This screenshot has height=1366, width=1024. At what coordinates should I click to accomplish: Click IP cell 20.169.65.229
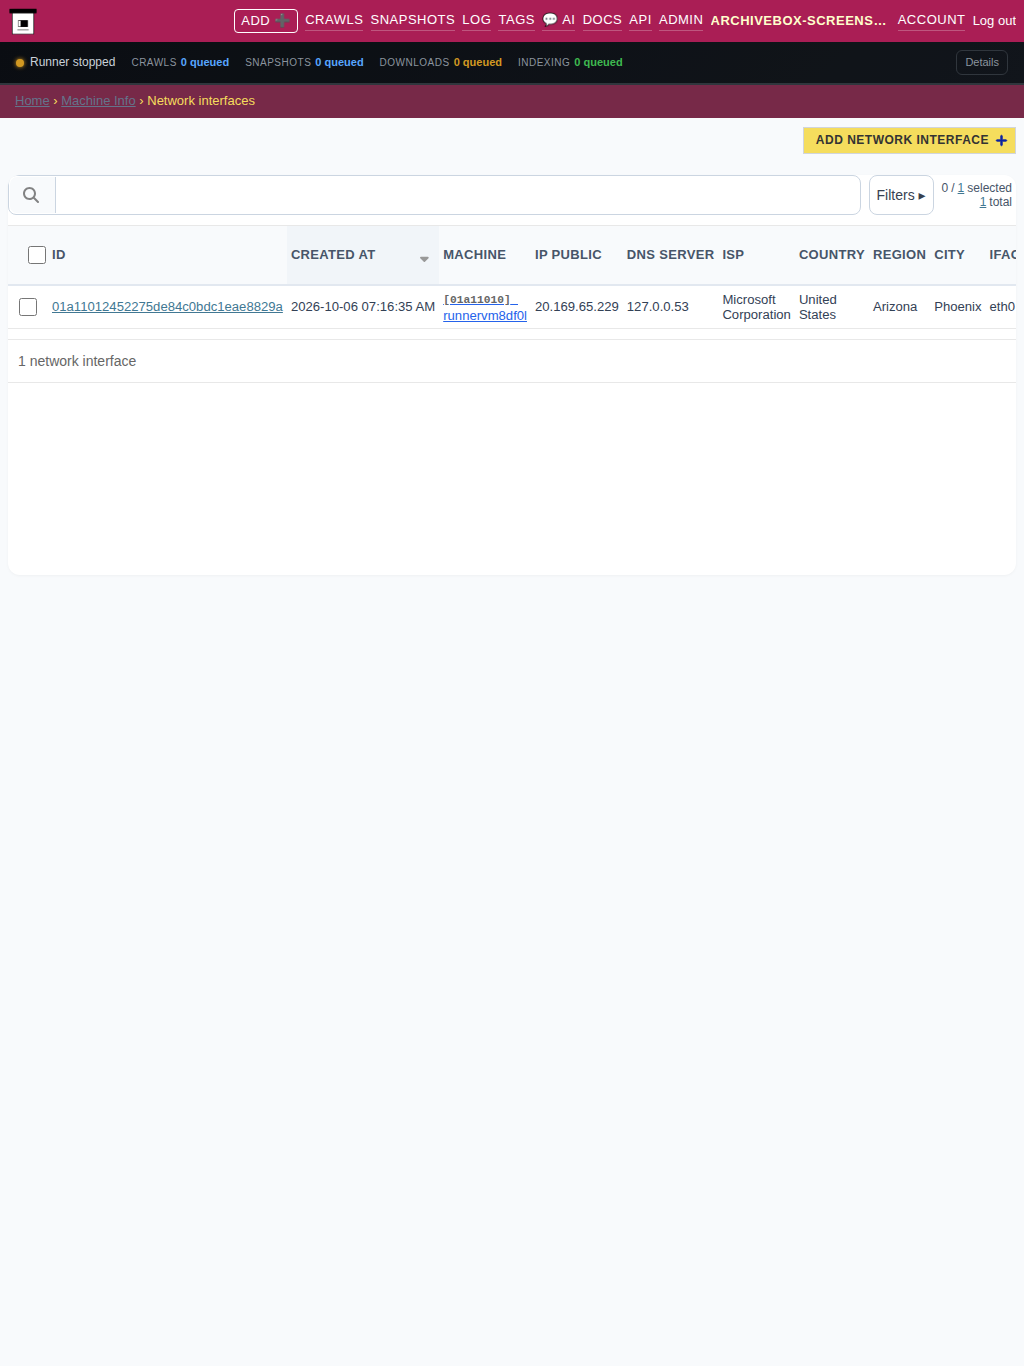pyautogui.click(x=577, y=307)
